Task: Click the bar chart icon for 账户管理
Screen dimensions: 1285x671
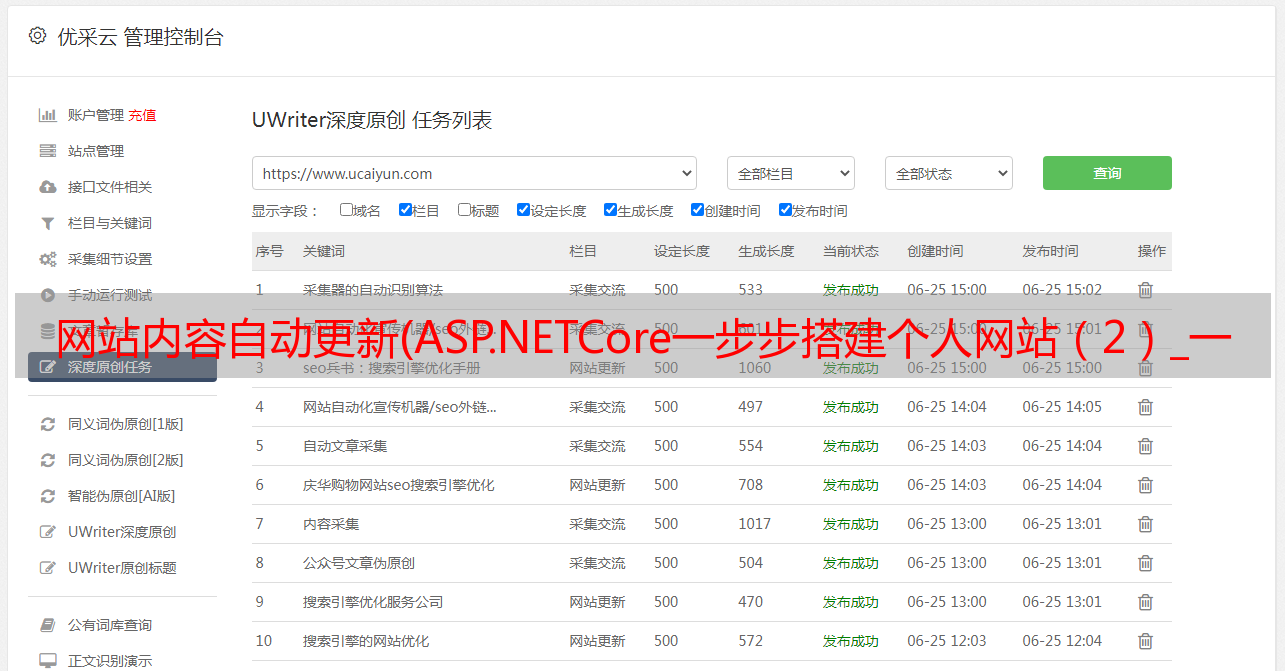Action: (x=47, y=115)
